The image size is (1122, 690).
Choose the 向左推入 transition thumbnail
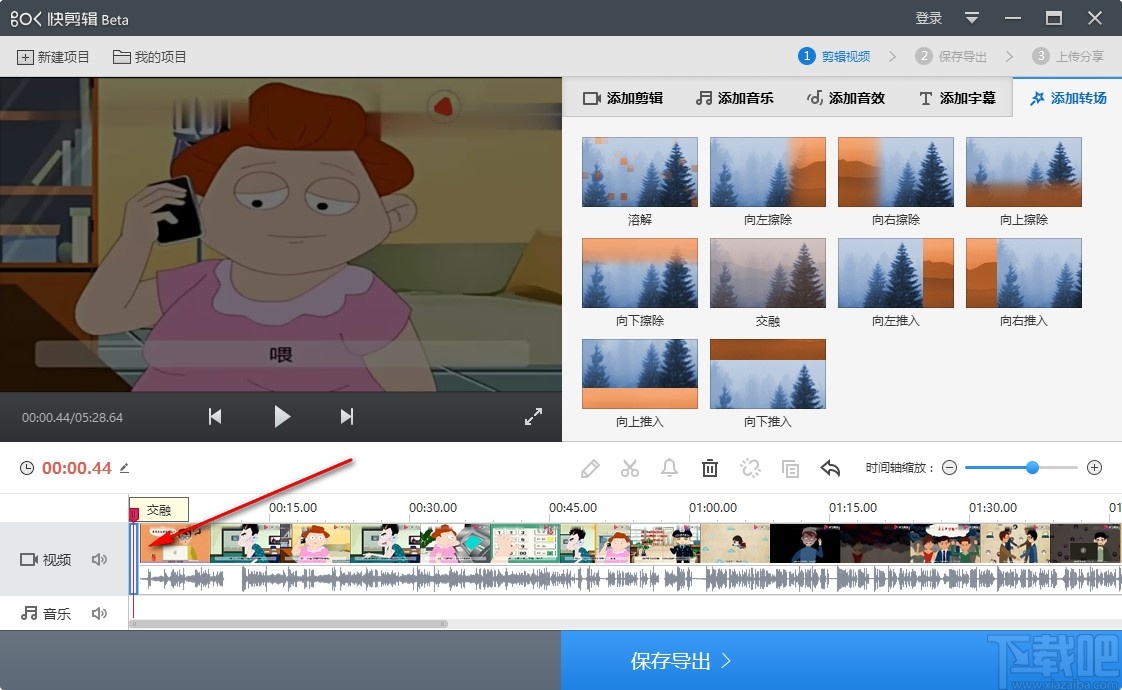point(896,273)
